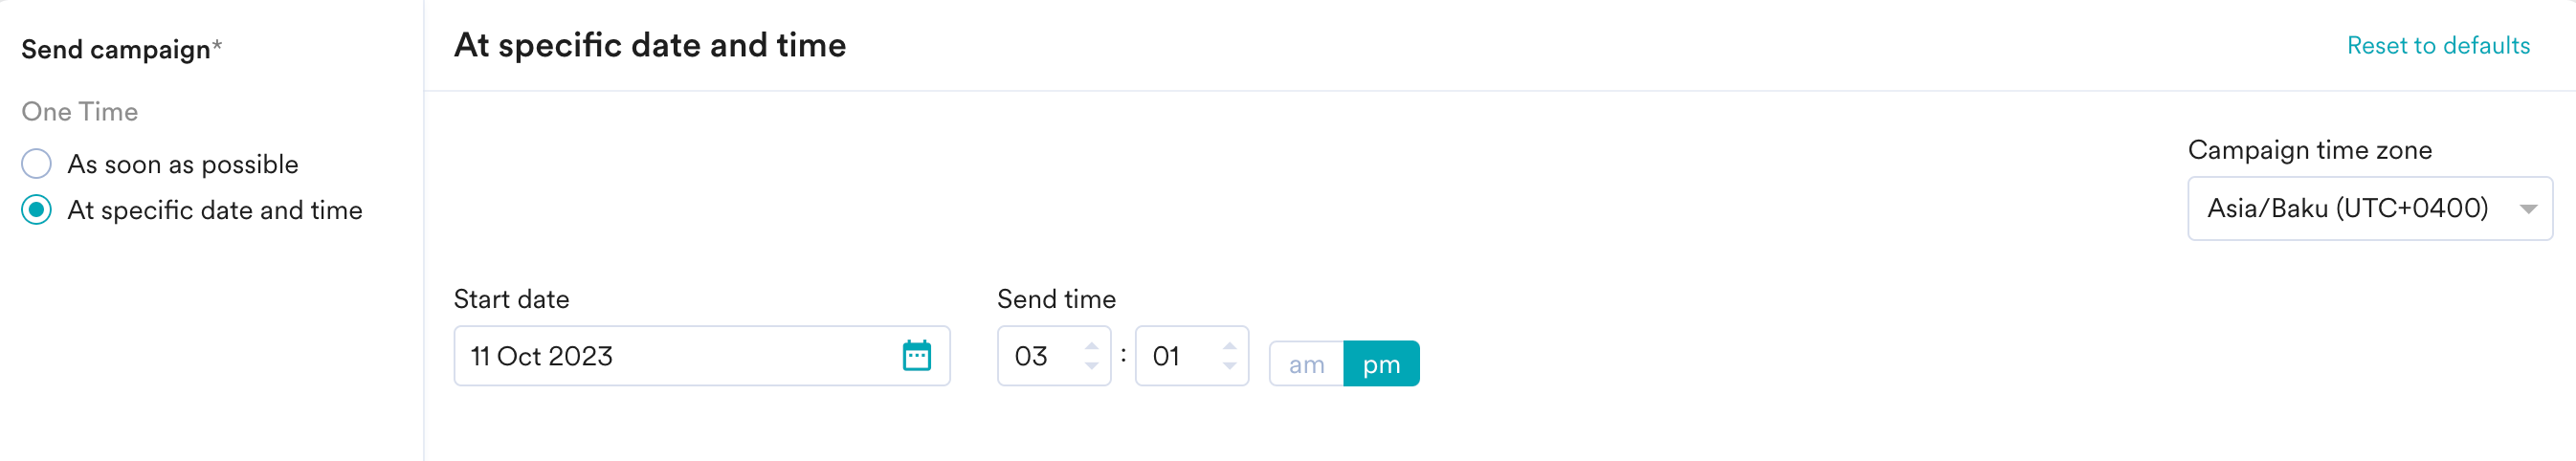Switch send time to pm
This screenshot has height=461, width=2576.
point(1381,364)
